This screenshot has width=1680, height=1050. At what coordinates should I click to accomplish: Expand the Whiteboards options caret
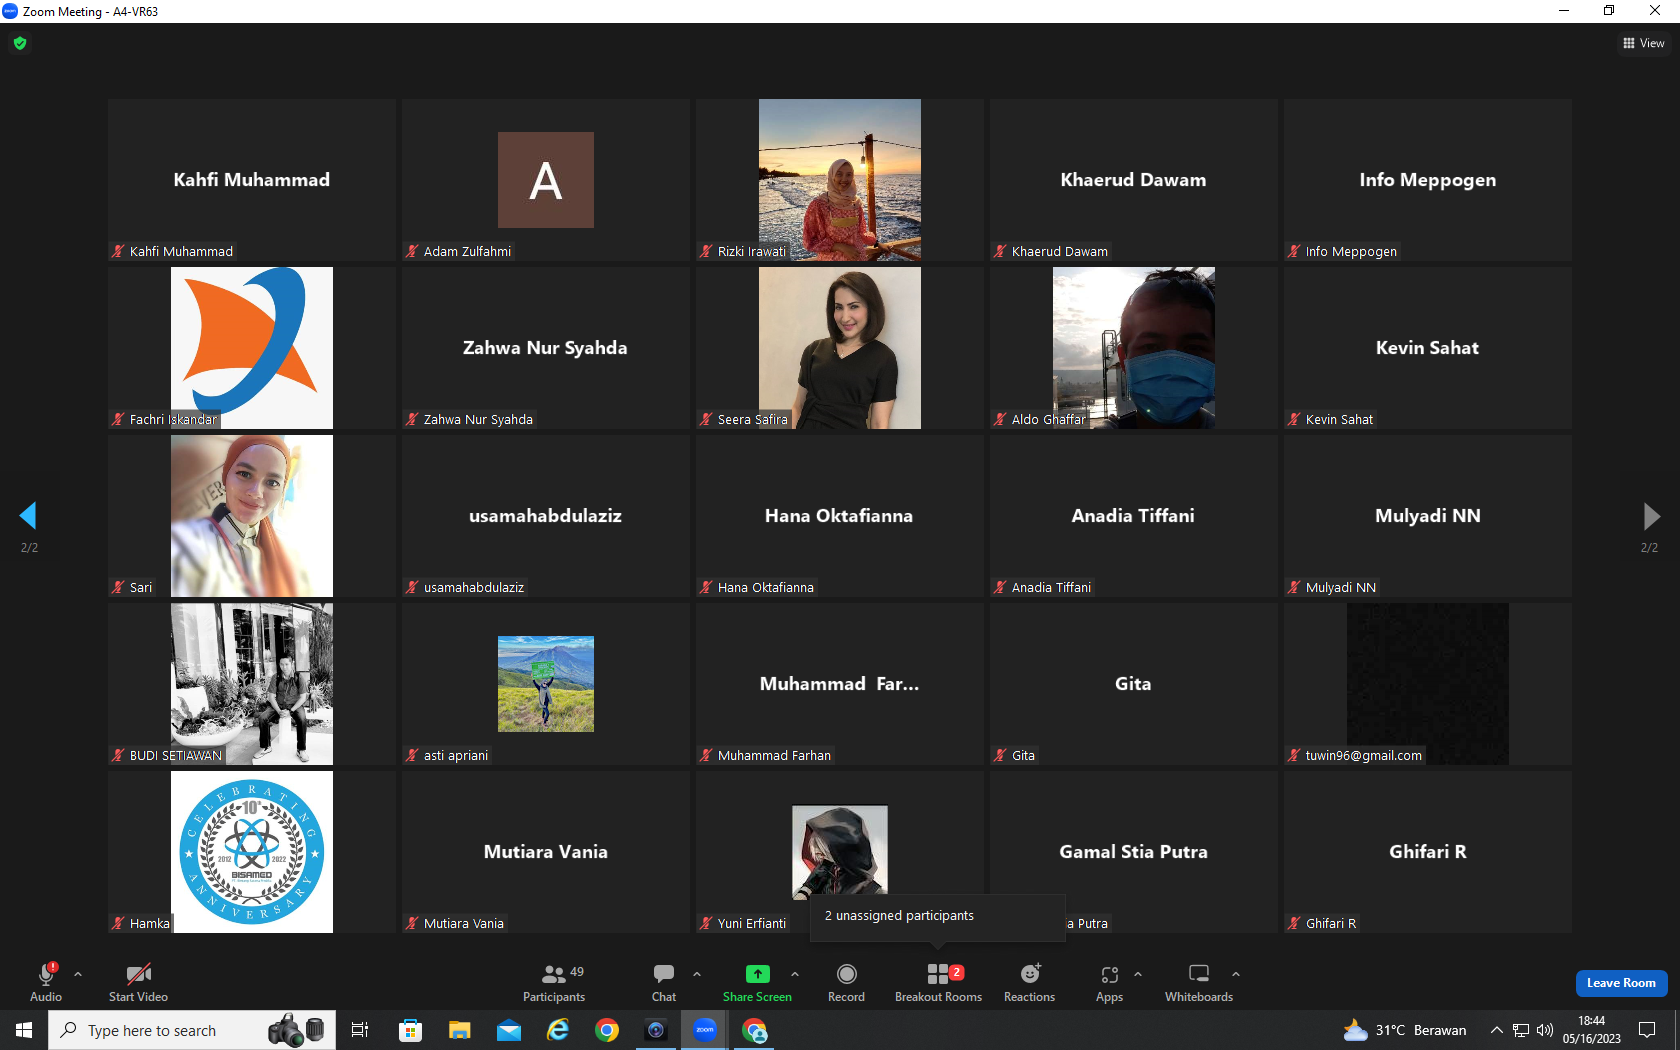pos(1236,973)
